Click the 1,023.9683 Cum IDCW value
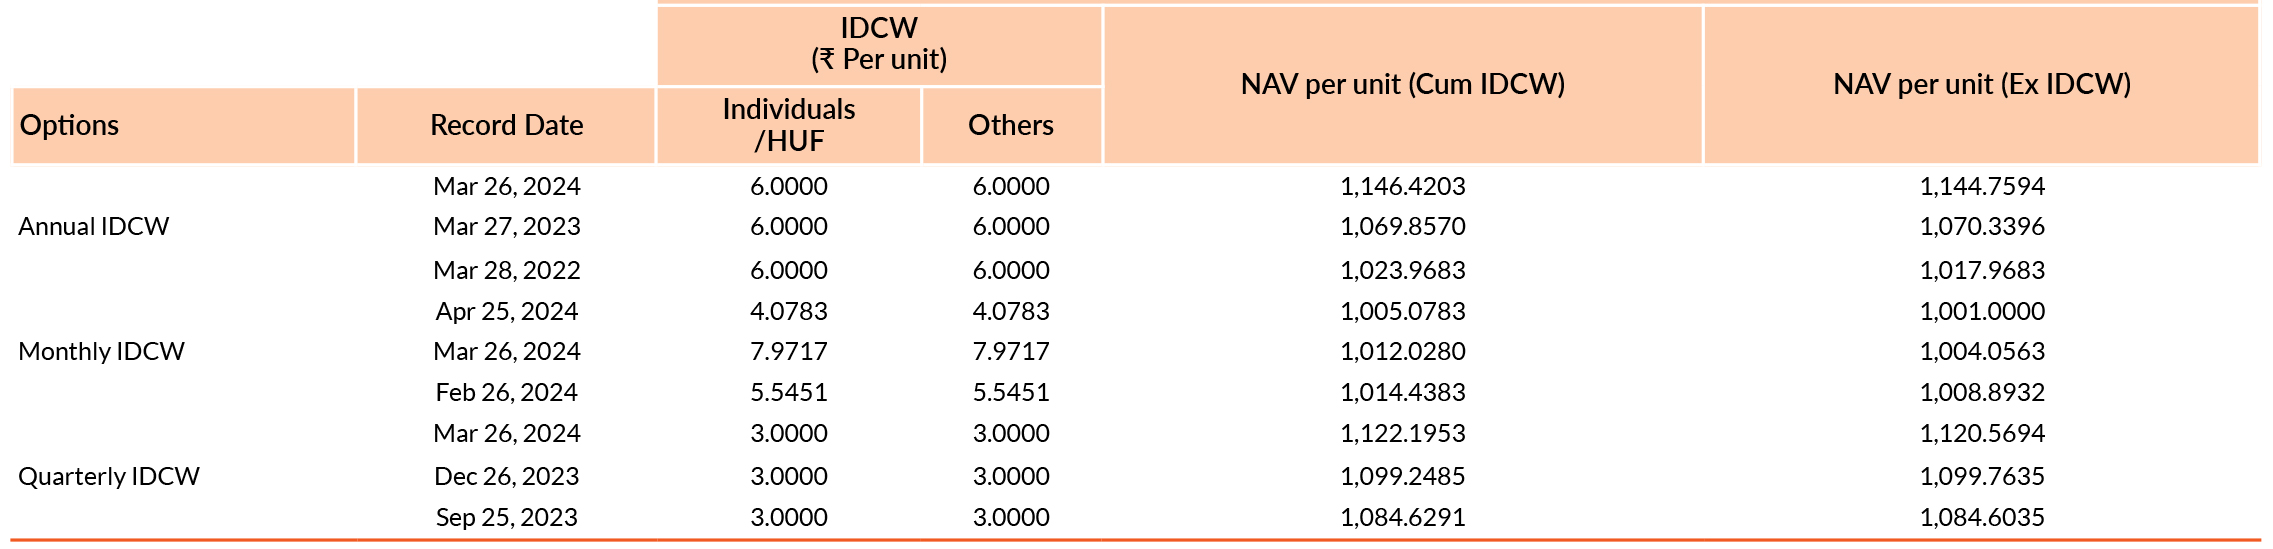Image resolution: width=2273 pixels, height=549 pixels. click(x=1403, y=271)
